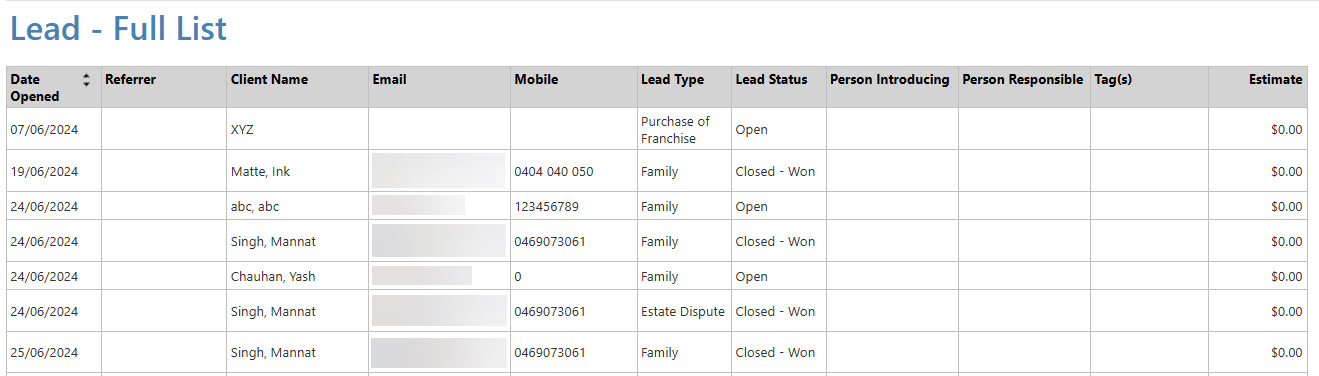This screenshot has height=376, width=1319.
Task: Click the Purchase of Franchise lead type
Action: click(x=675, y=130)
